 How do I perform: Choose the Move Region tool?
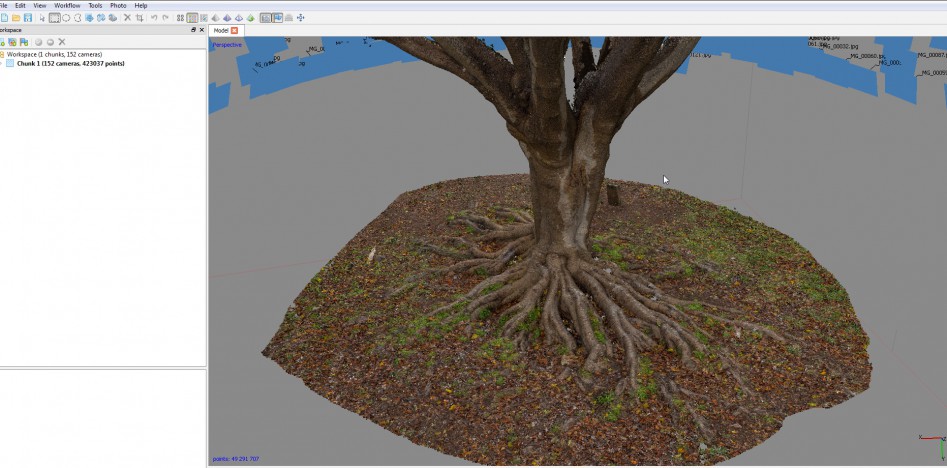(89, 18)
